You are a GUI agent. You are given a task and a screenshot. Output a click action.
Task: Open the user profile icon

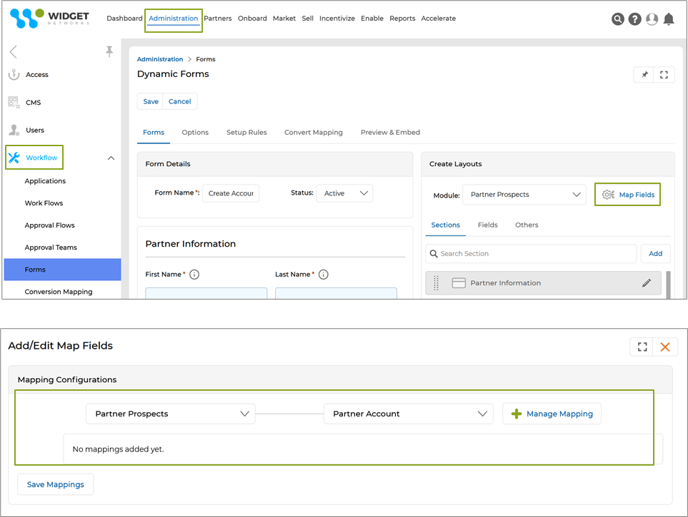click(x=652, y=19)
